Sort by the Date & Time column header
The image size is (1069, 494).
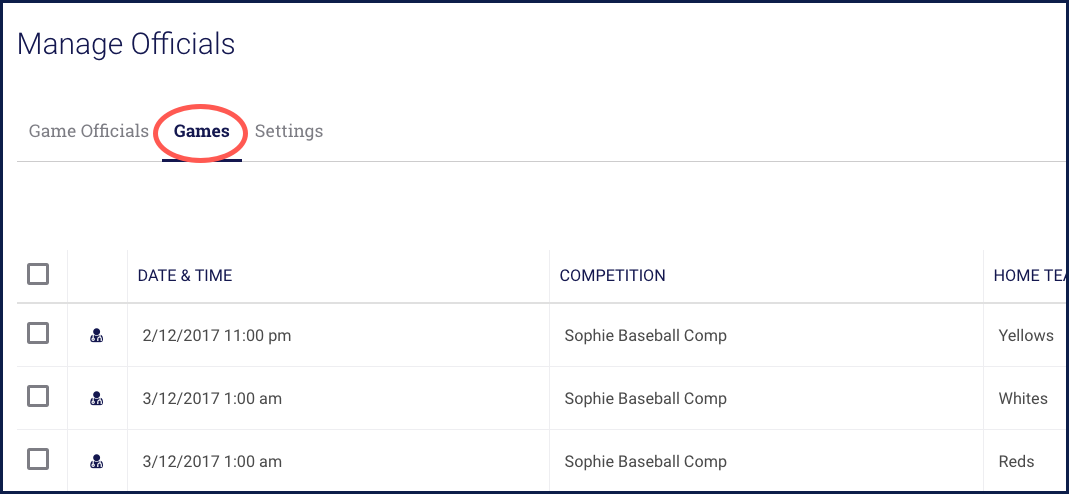[185, 276]
